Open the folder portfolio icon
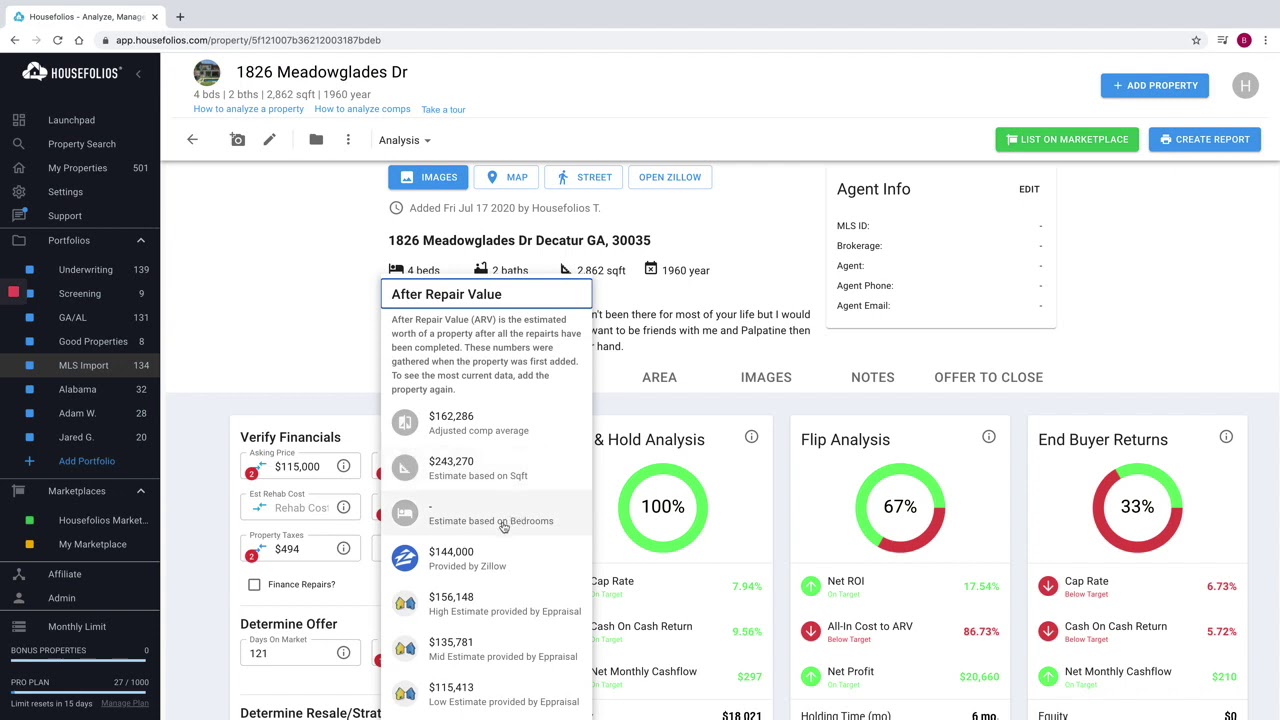 pos(316,140)
